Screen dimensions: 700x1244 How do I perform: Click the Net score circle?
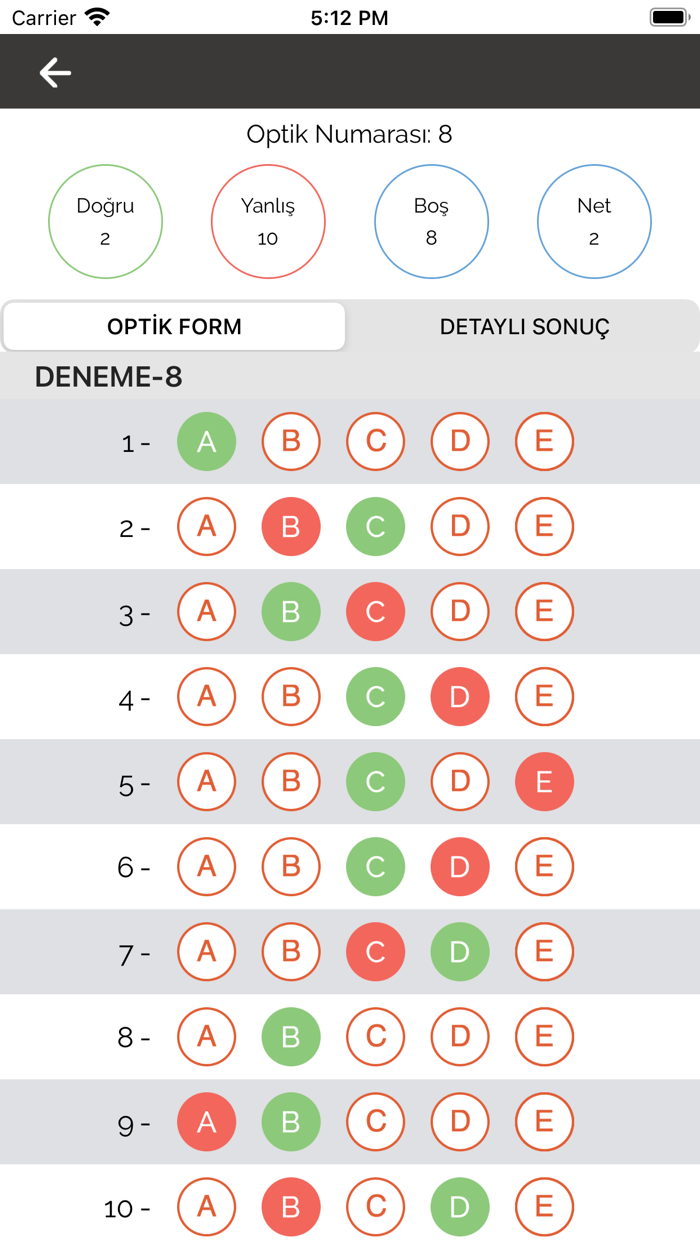tap(594, 221)
